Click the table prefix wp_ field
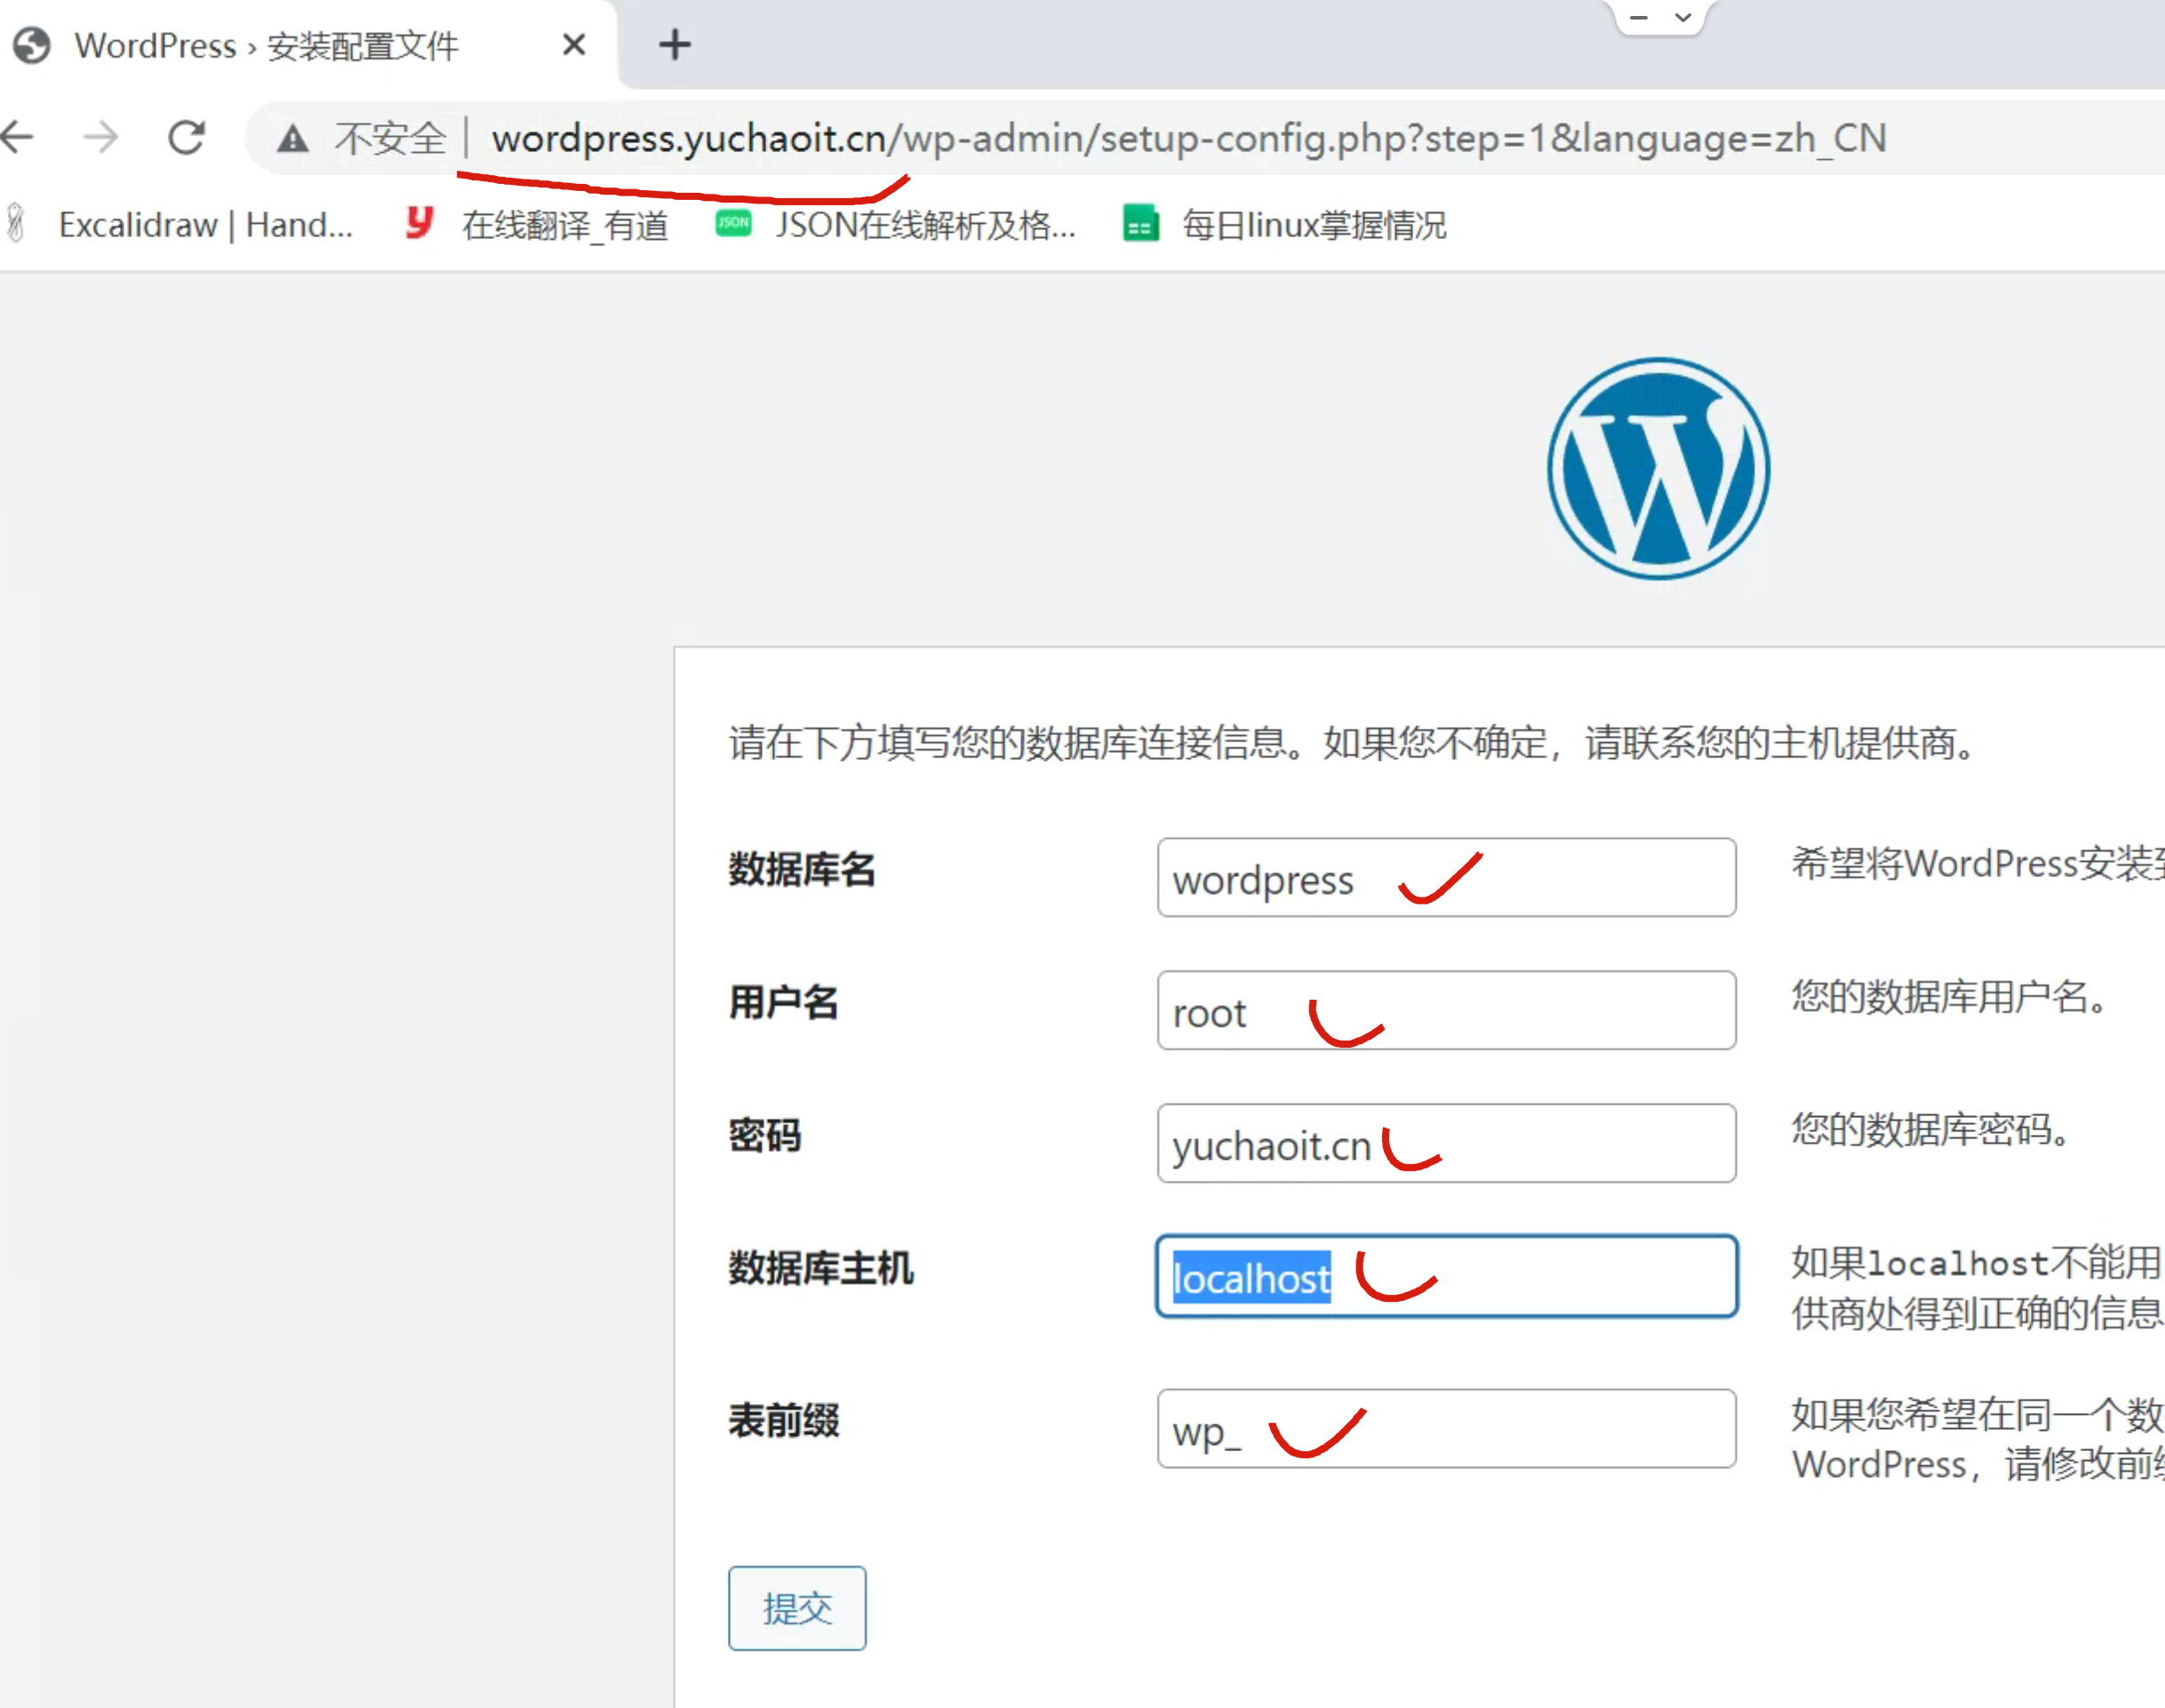 point(1445,1428)
